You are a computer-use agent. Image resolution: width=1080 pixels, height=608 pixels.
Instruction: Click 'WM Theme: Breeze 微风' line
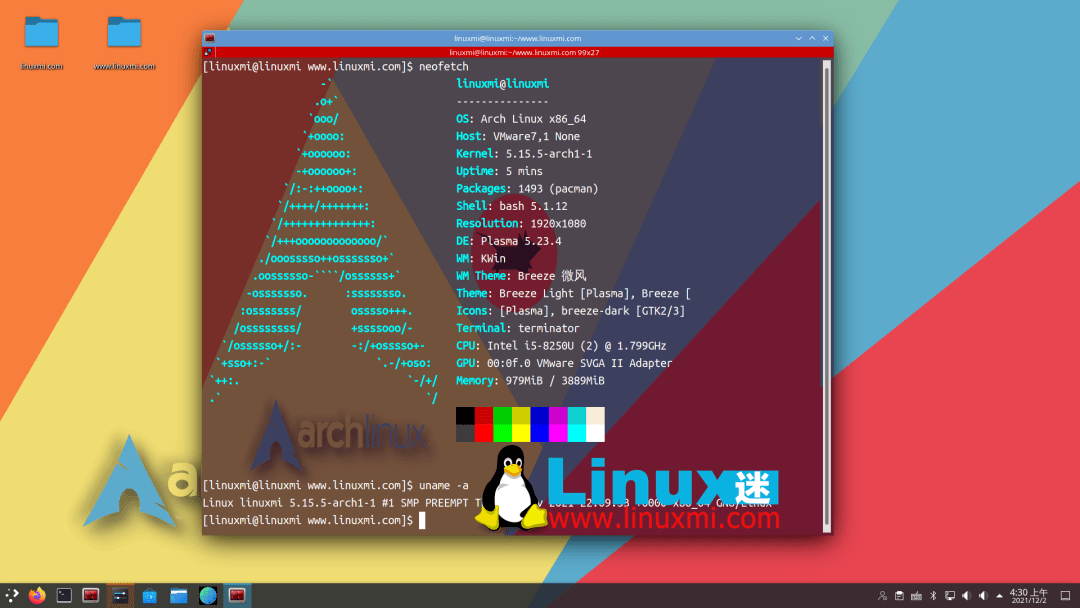(x=521, y=276)
